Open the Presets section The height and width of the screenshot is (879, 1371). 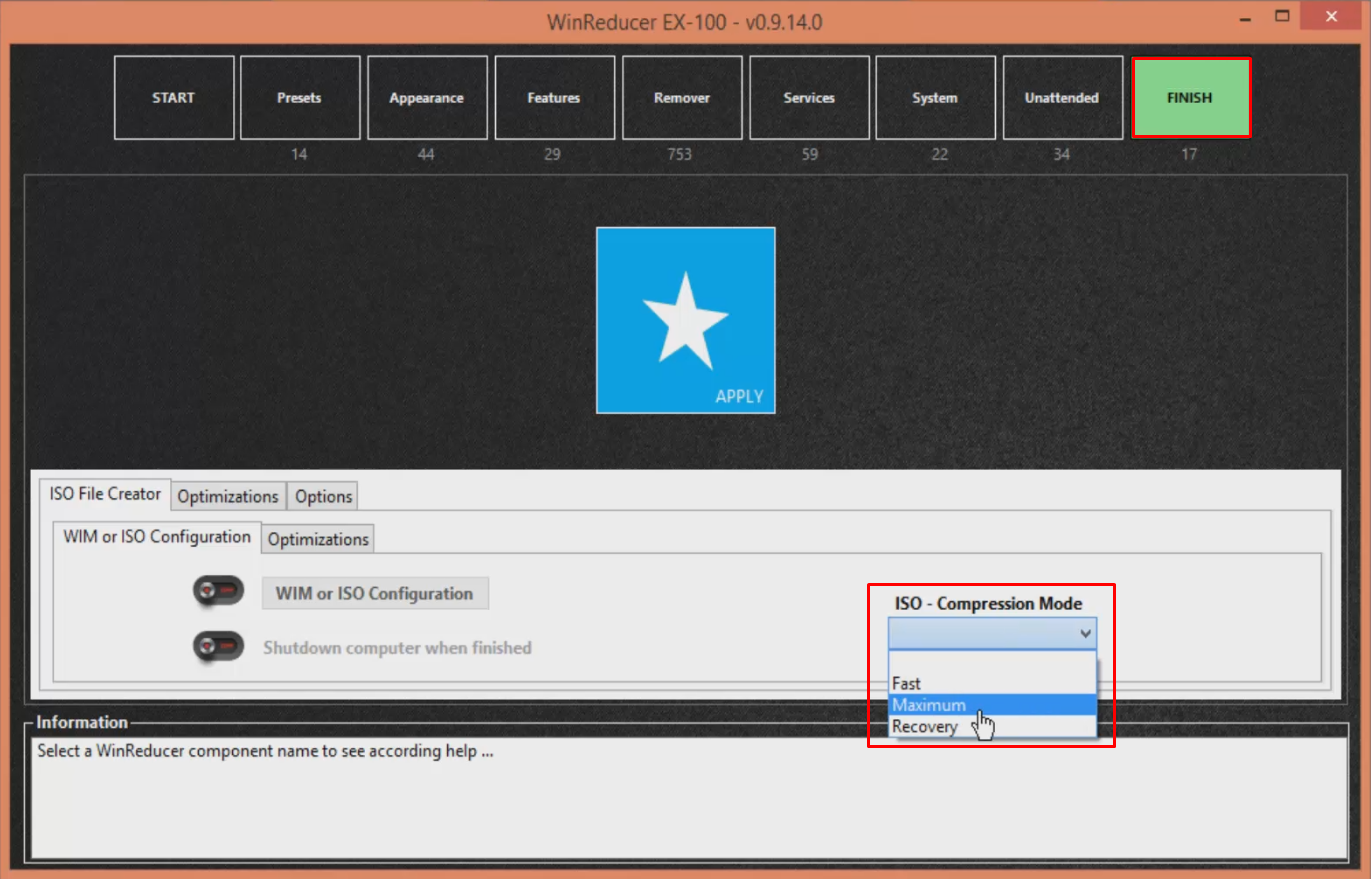(300, 98)
